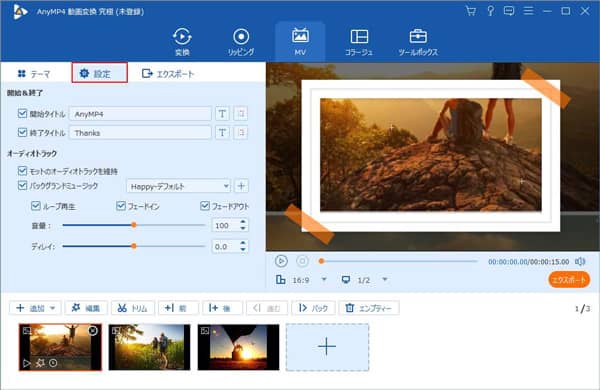Click the 編集 edit button
The width and height of the screenshot is (600, 390).
86,308
